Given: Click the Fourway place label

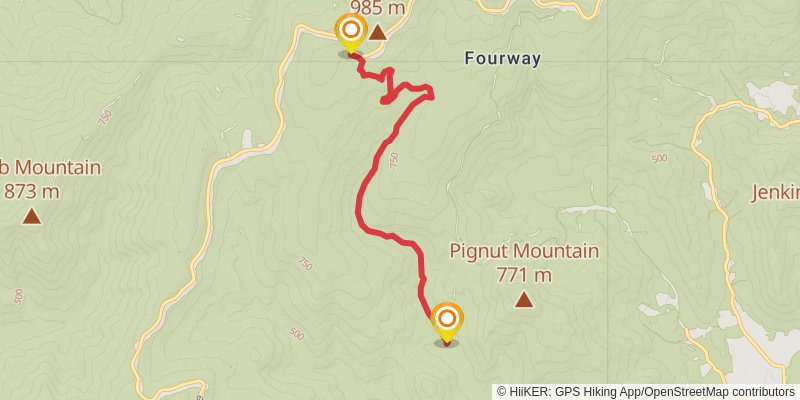Looking at the screenshot, I should click(503, 59).
